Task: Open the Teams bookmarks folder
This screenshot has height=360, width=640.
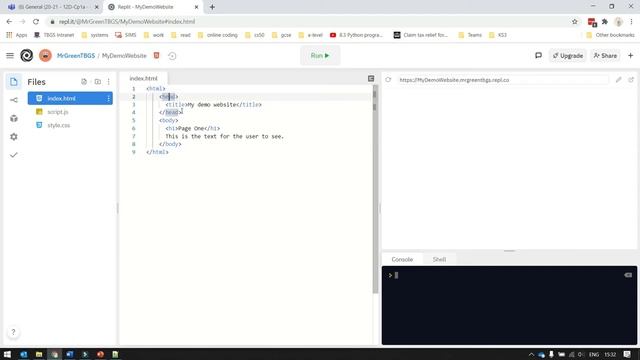Action: [x=470, y=35]
